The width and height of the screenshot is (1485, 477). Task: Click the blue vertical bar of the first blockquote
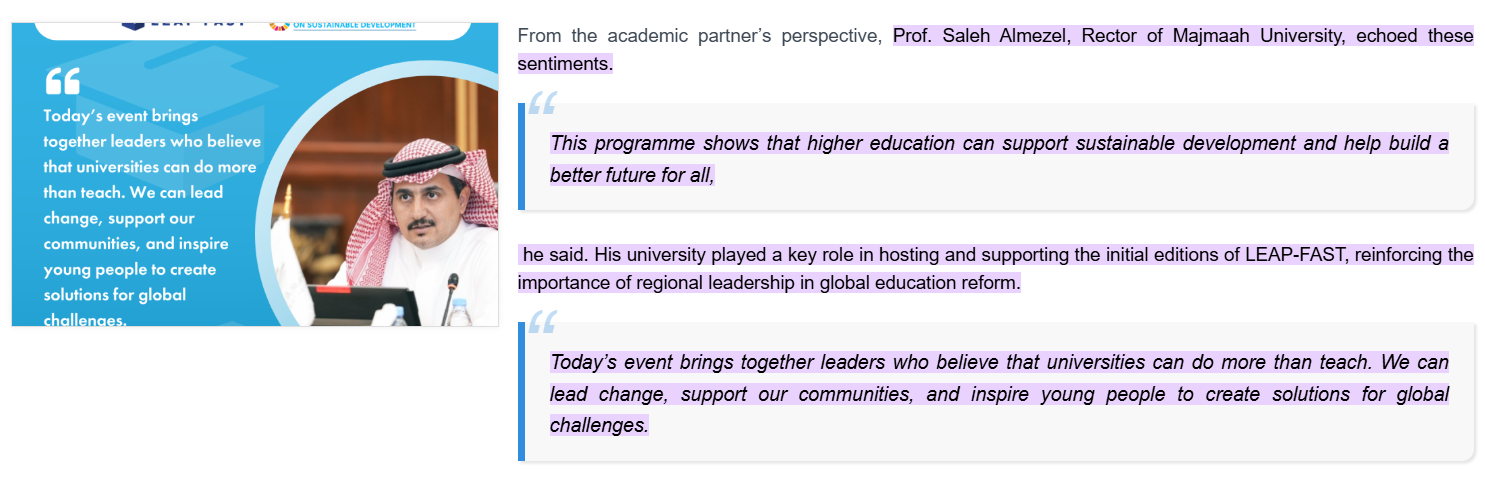(521, 156)
